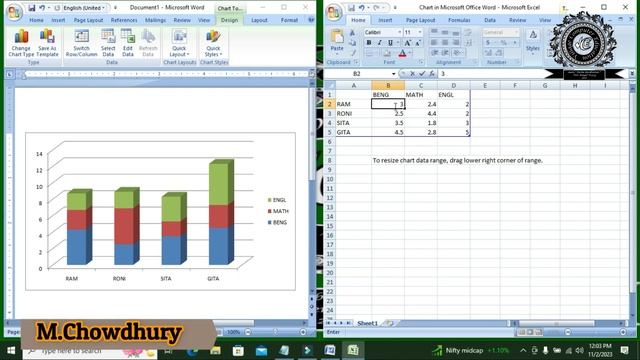Undo last action in Word toolbar
Viewport: 640px width, 360px height.
pos(42,7)
